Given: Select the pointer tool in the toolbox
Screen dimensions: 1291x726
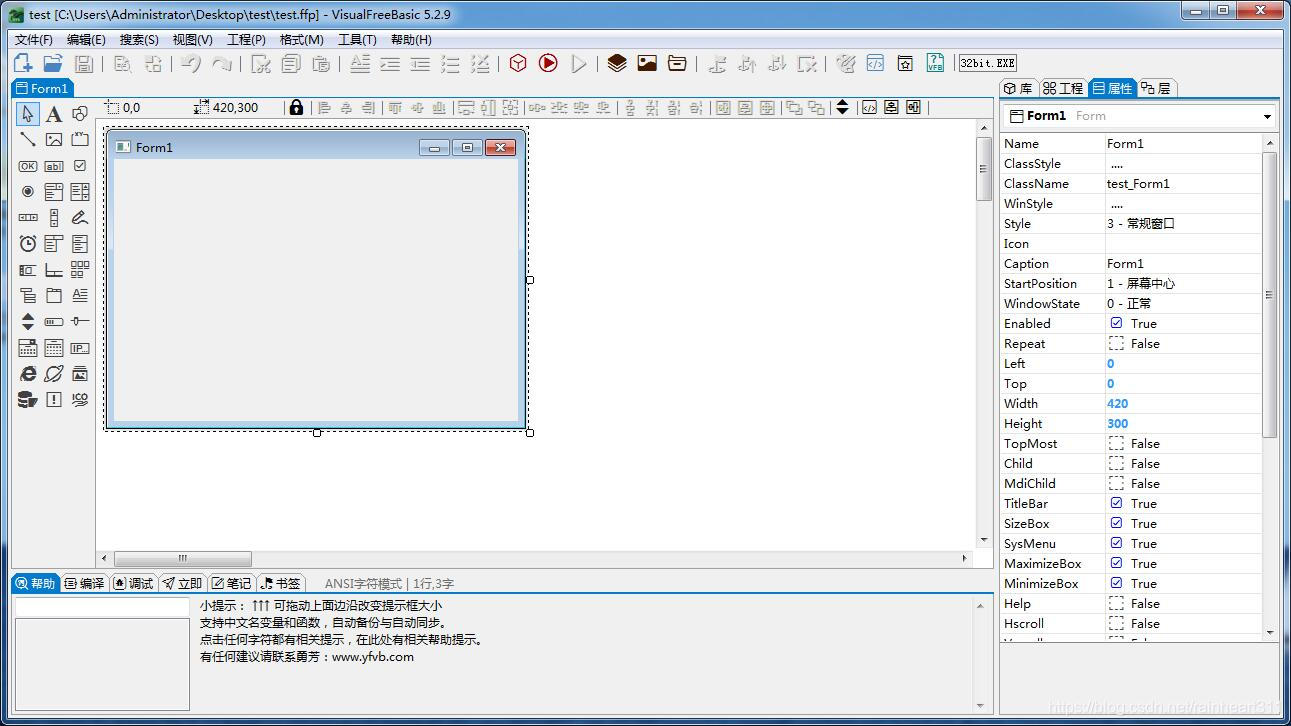Looking at the screenshot, I should click(27, 114).
